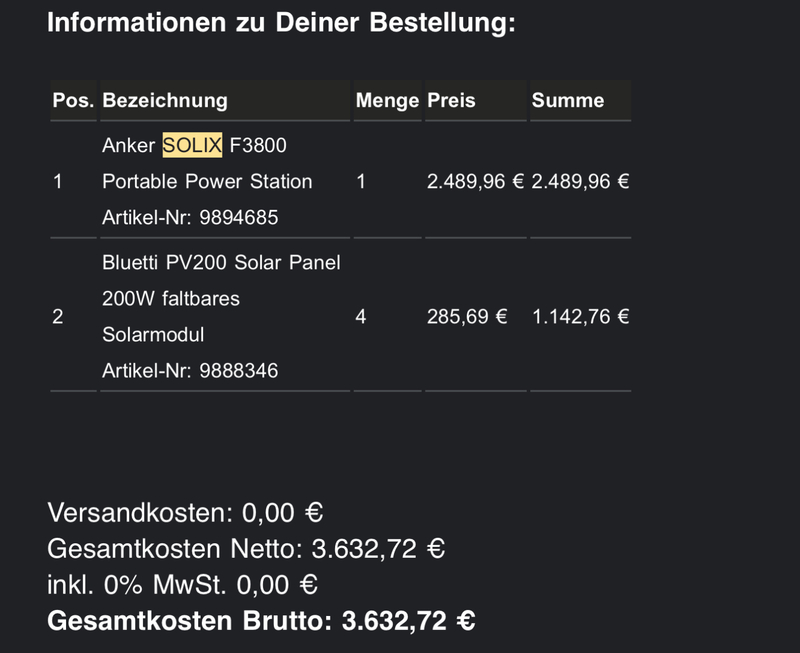The width and height of the screenshot is (800, 653).
Task: Click "Bluetti PV200 Solar Panel" product name
Action: pyautogui.click(x=221, y=263)
